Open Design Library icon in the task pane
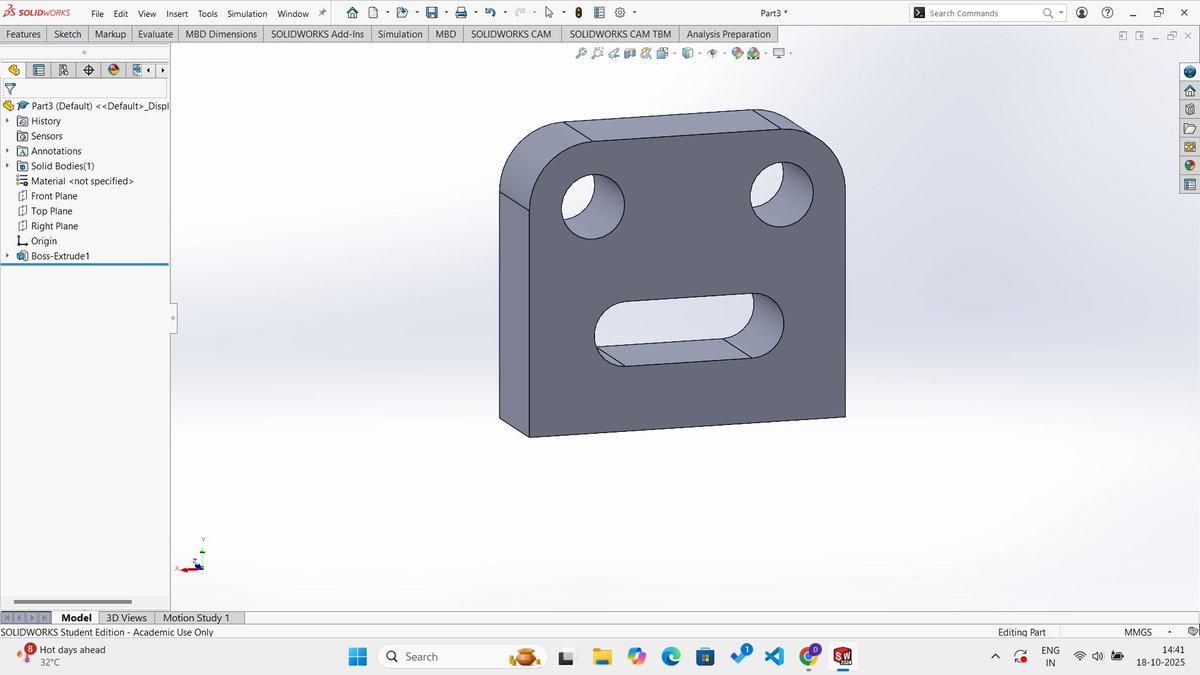Viewport: 1200px width, 675px height. coord(1189,109)
